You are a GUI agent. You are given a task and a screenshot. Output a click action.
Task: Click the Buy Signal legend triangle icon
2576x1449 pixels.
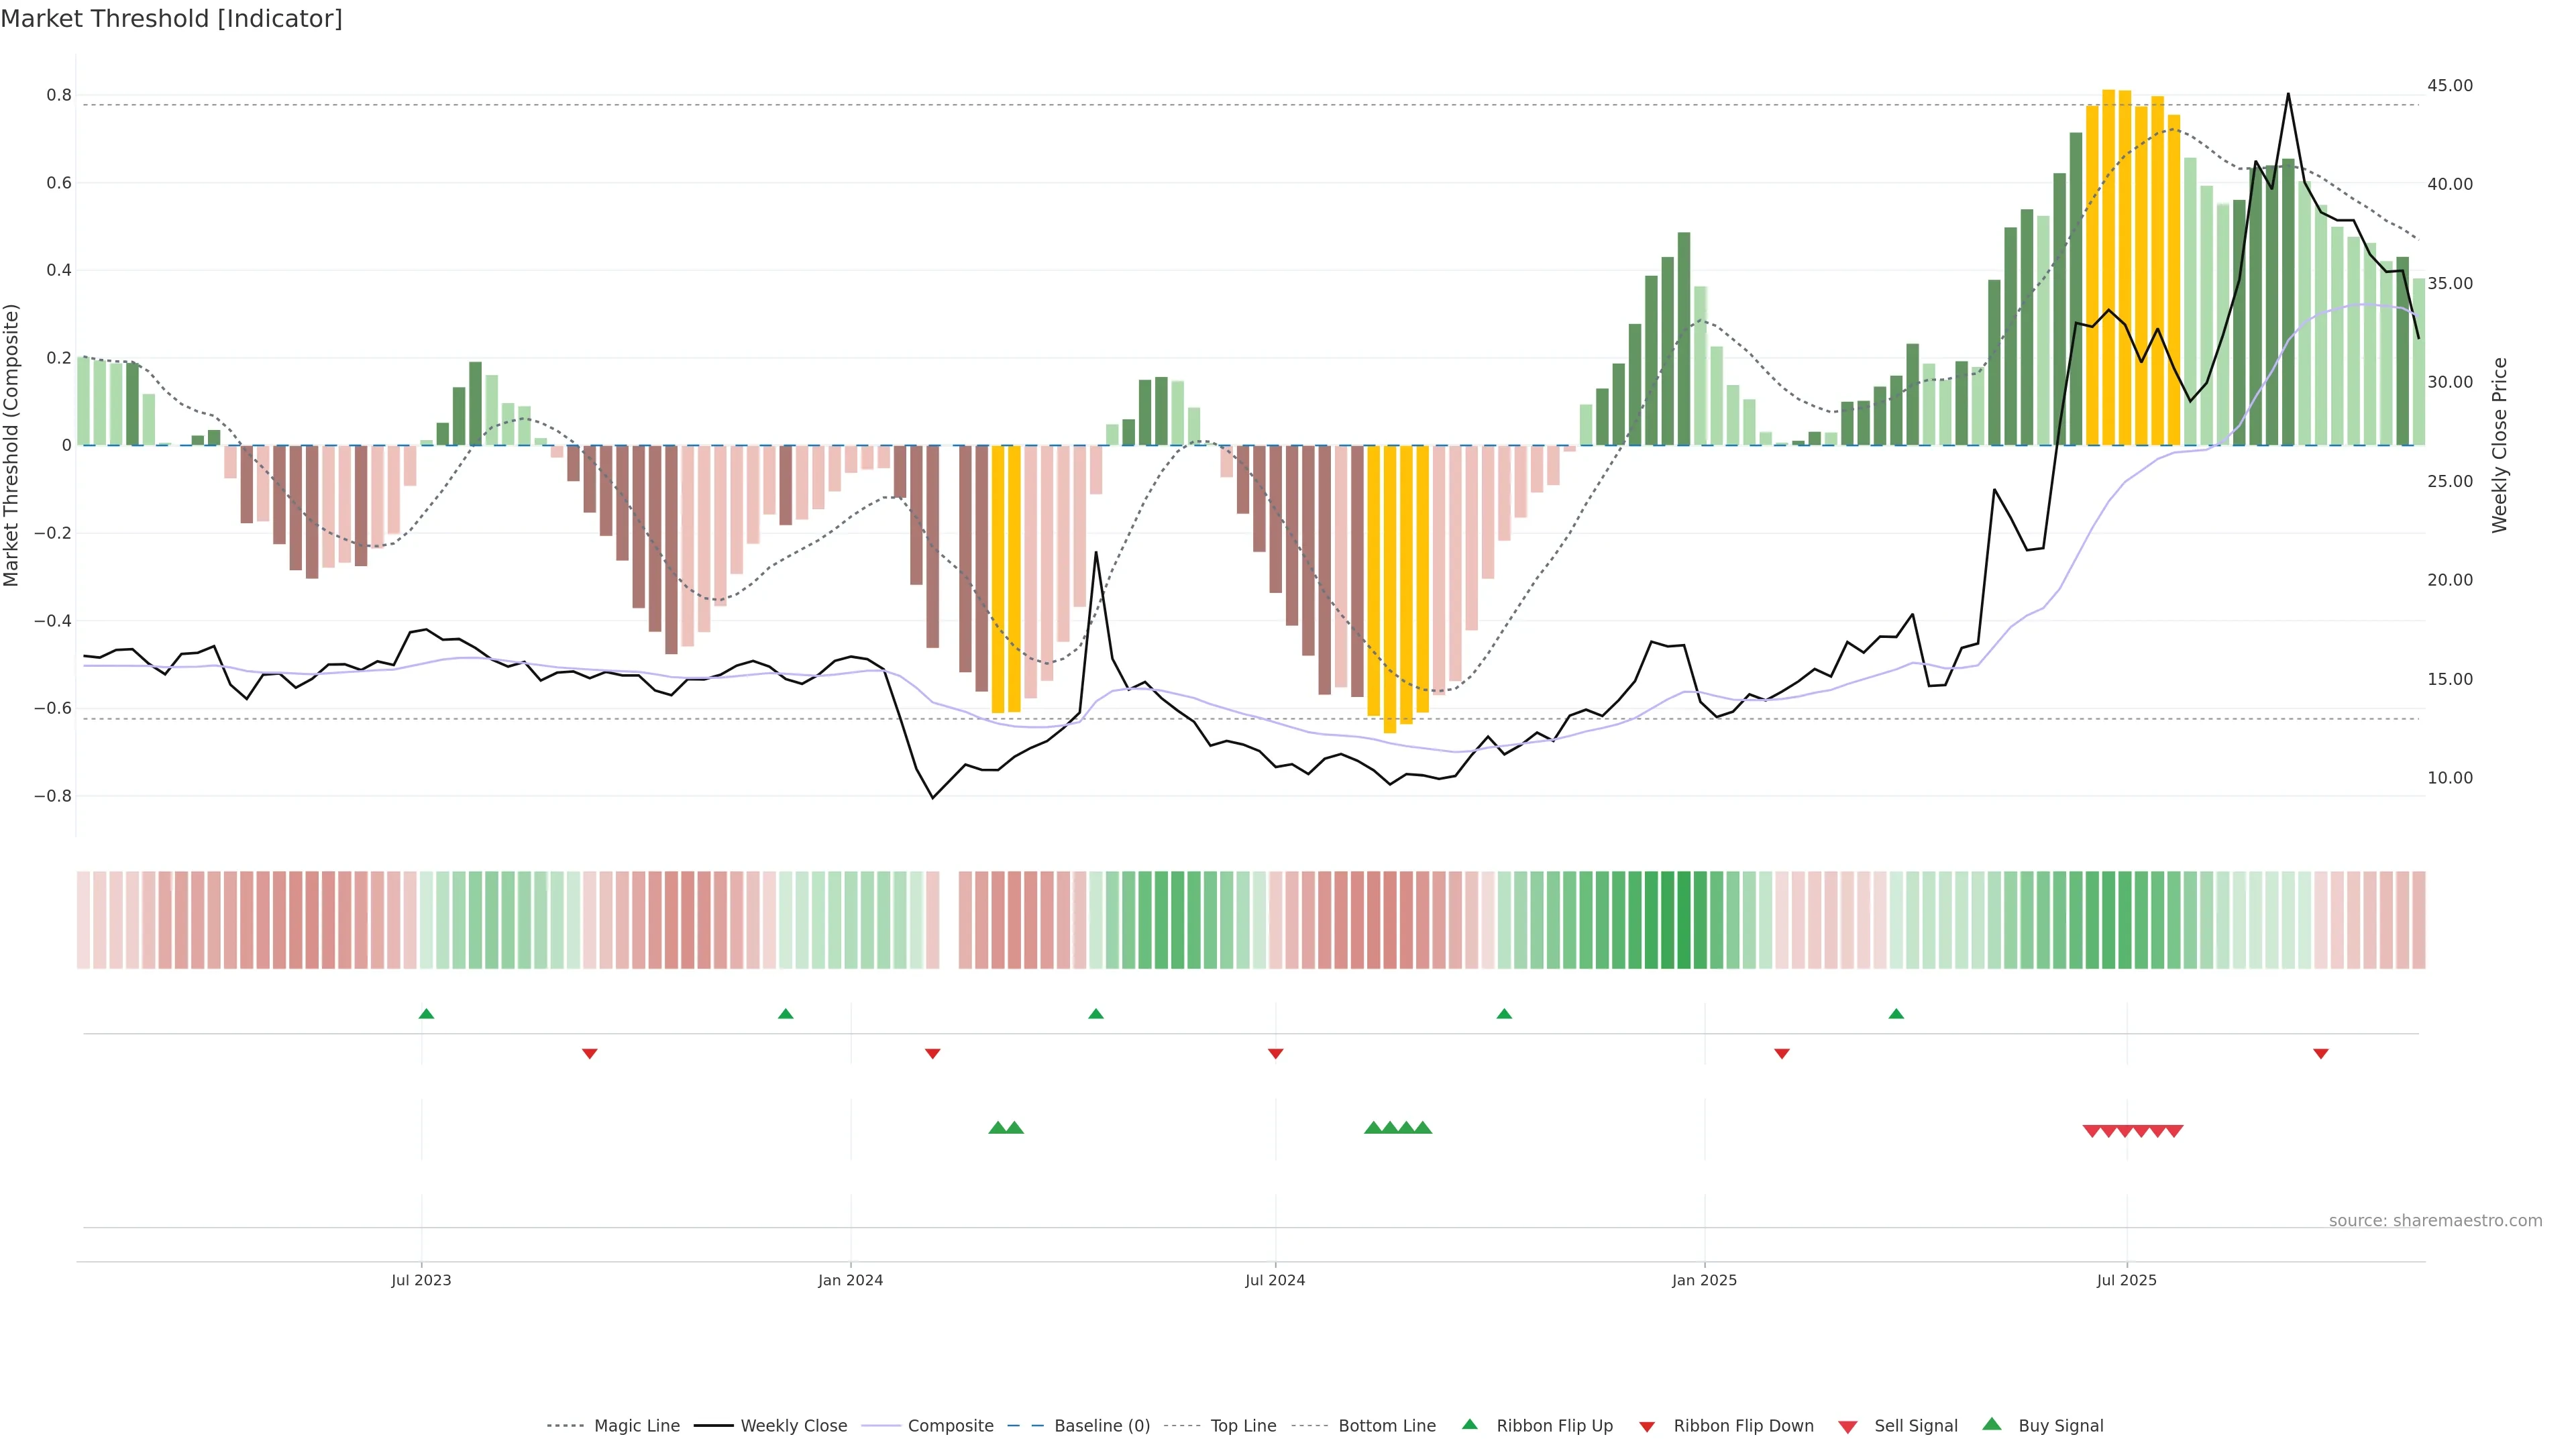(1991, 1424)
